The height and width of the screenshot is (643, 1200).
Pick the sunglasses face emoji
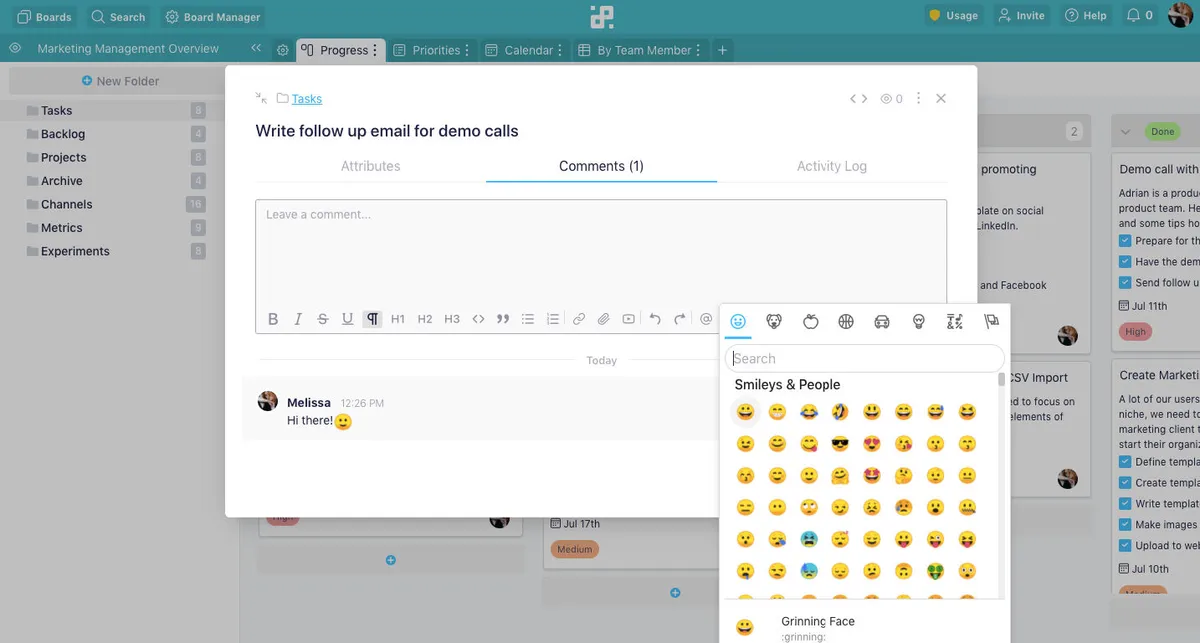840,443
